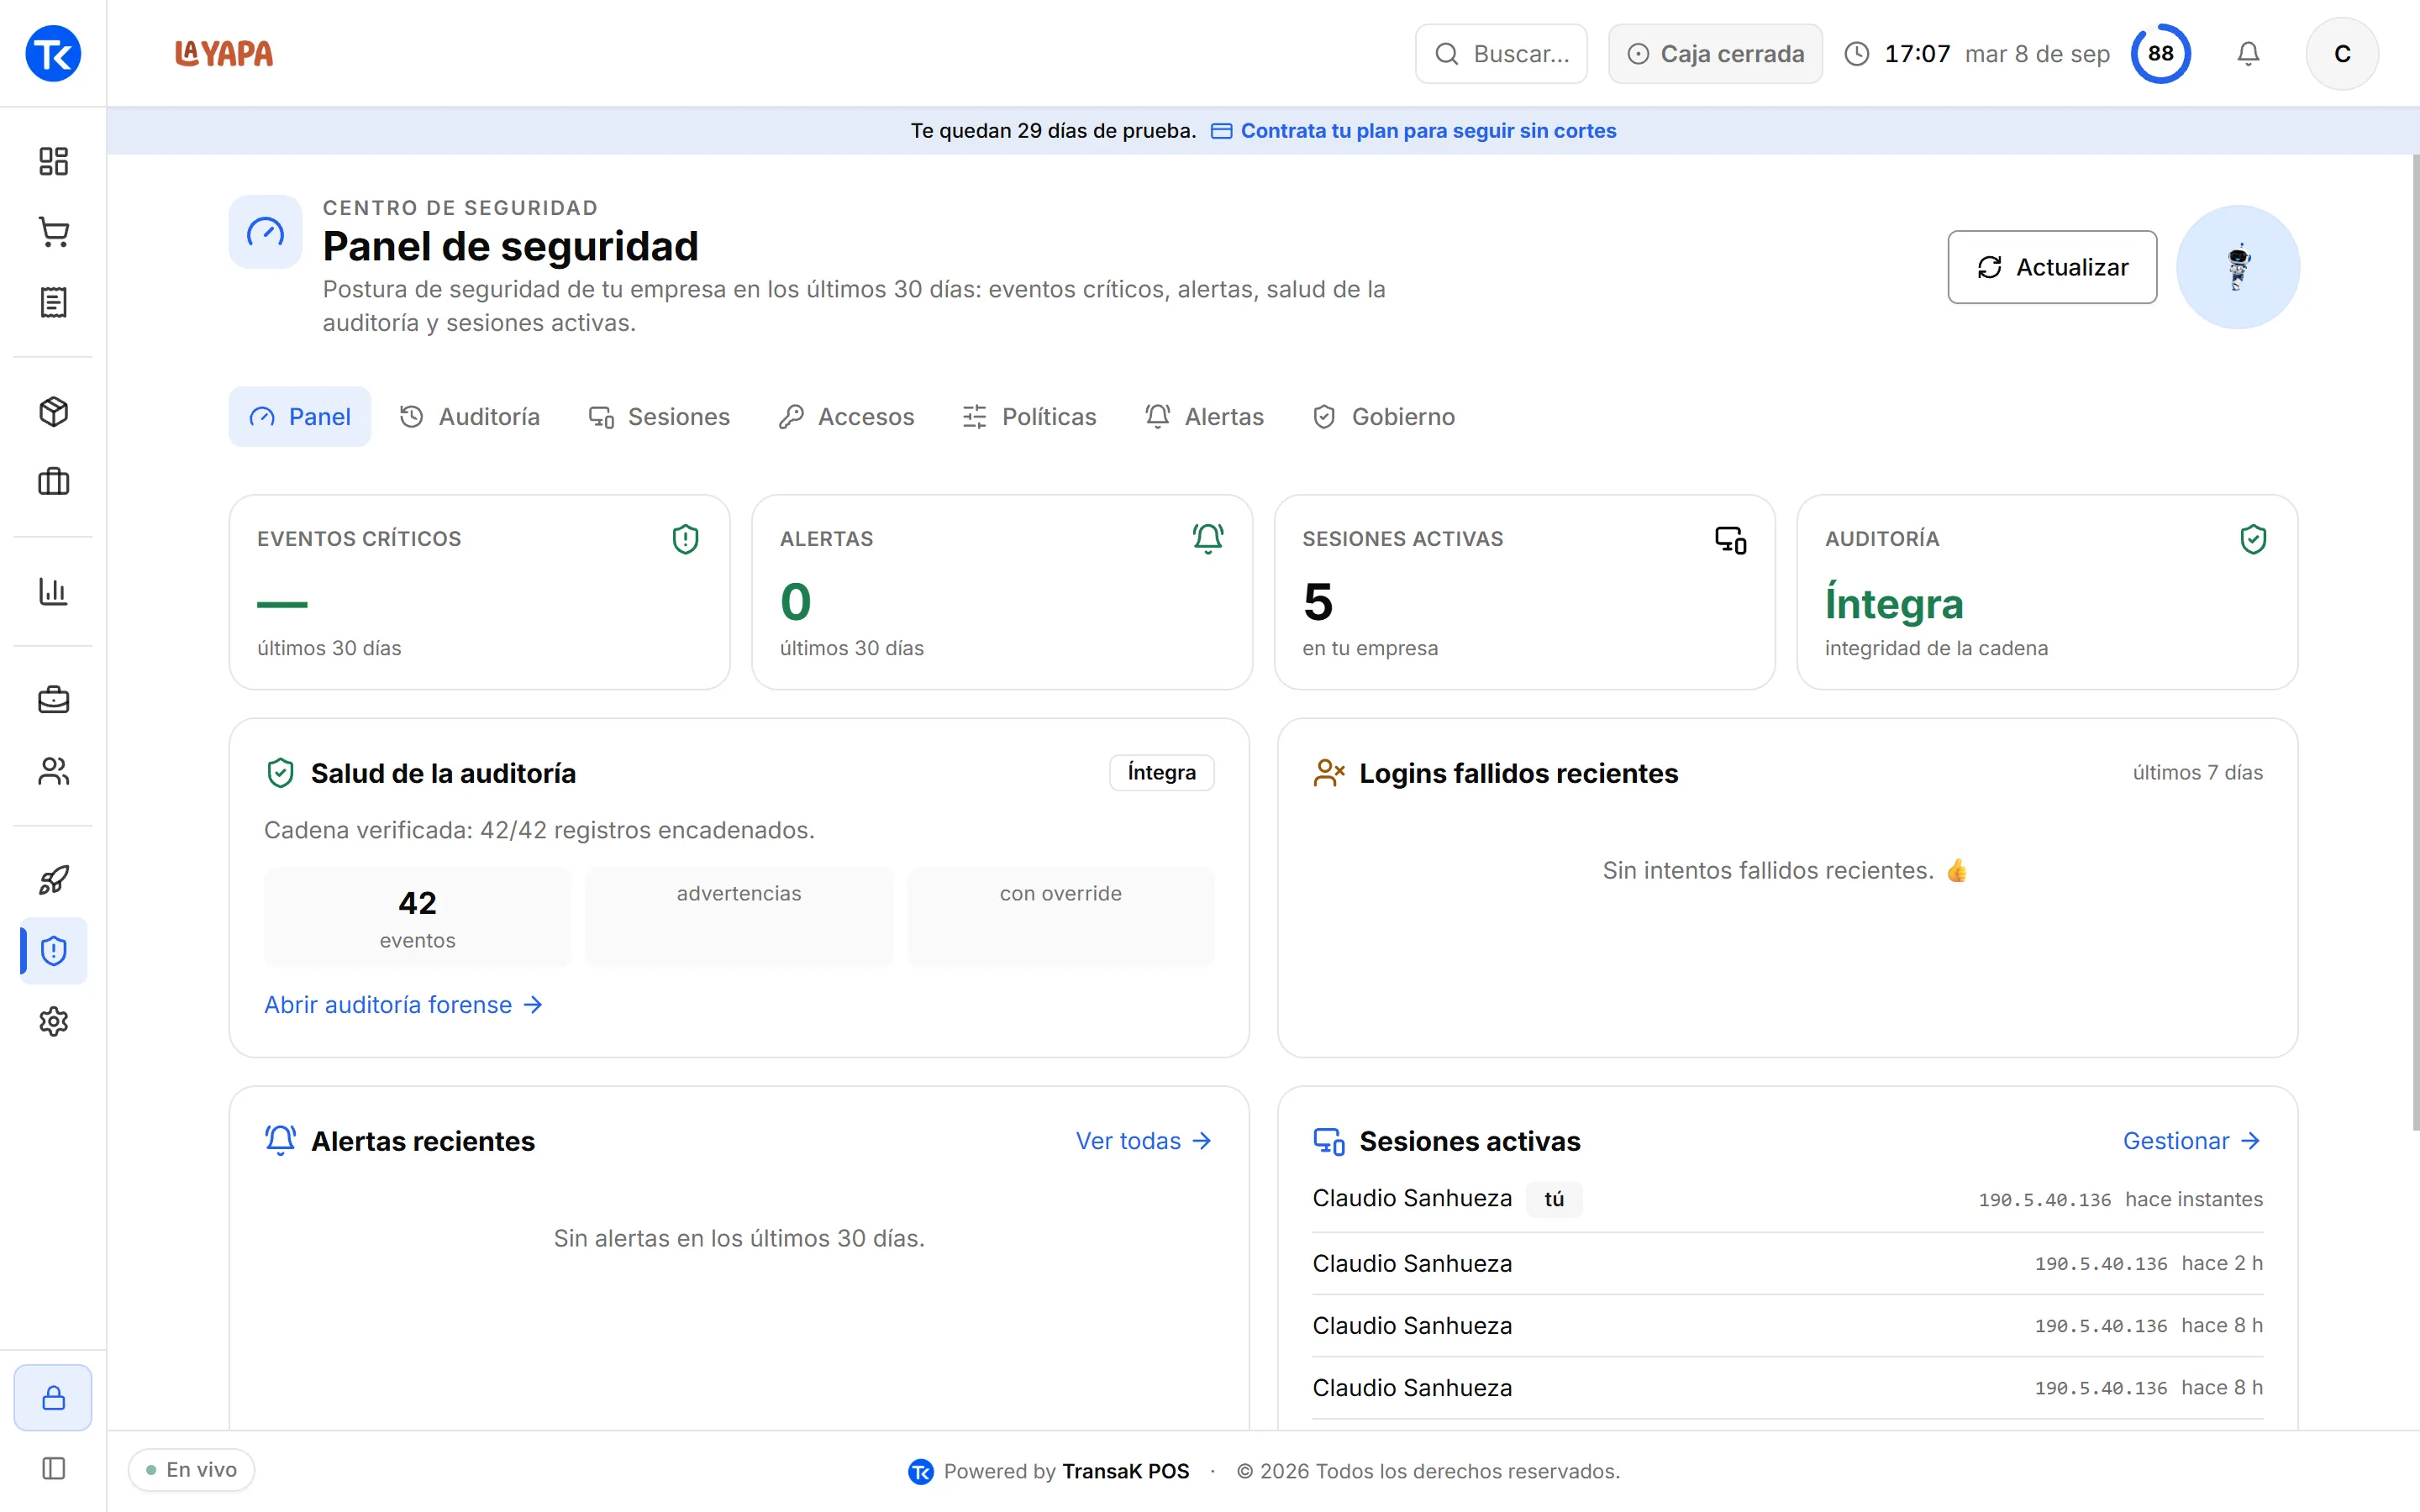Screen dimensions: 2420x1512
Task: Switch to the Sesiones tab
Action: (659, 416)
